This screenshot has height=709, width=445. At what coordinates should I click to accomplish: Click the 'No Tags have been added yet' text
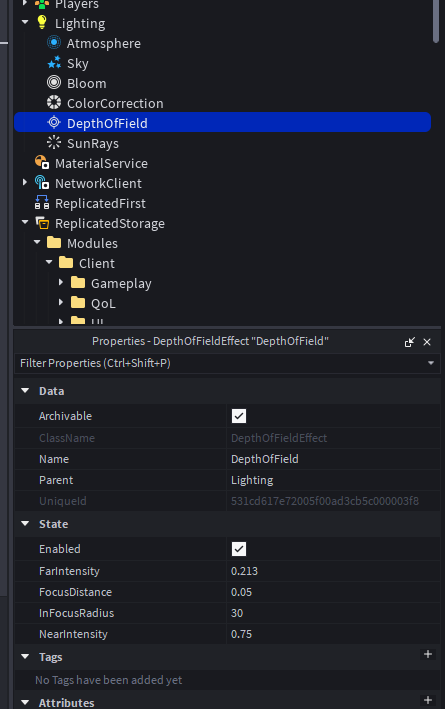click(109, 680)
